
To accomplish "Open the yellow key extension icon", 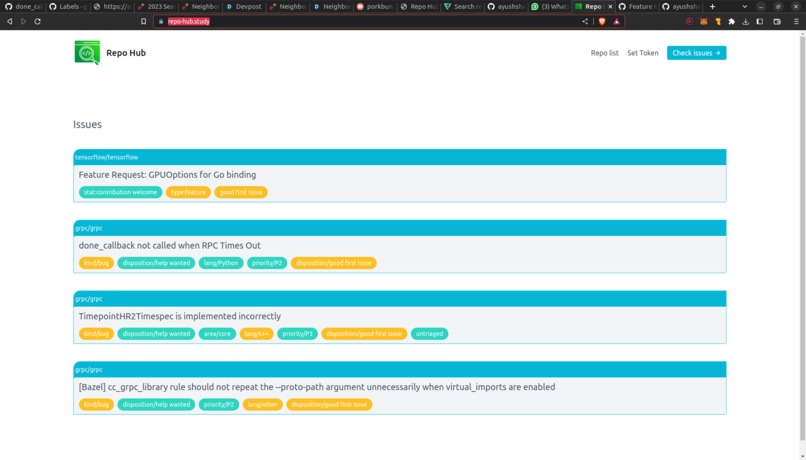I will 718,22.
